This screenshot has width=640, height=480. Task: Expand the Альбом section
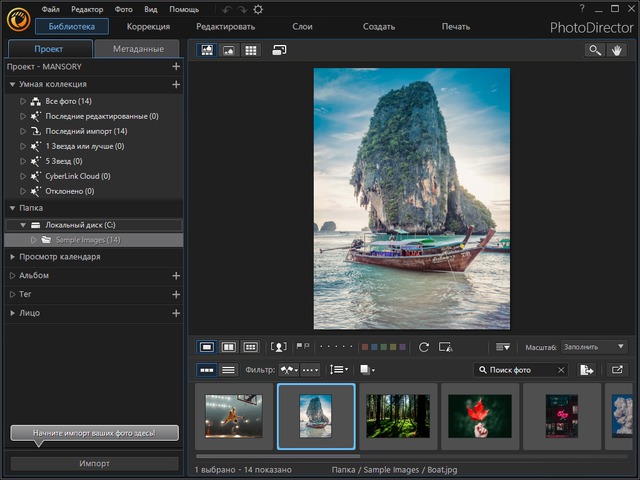point(12,275)
